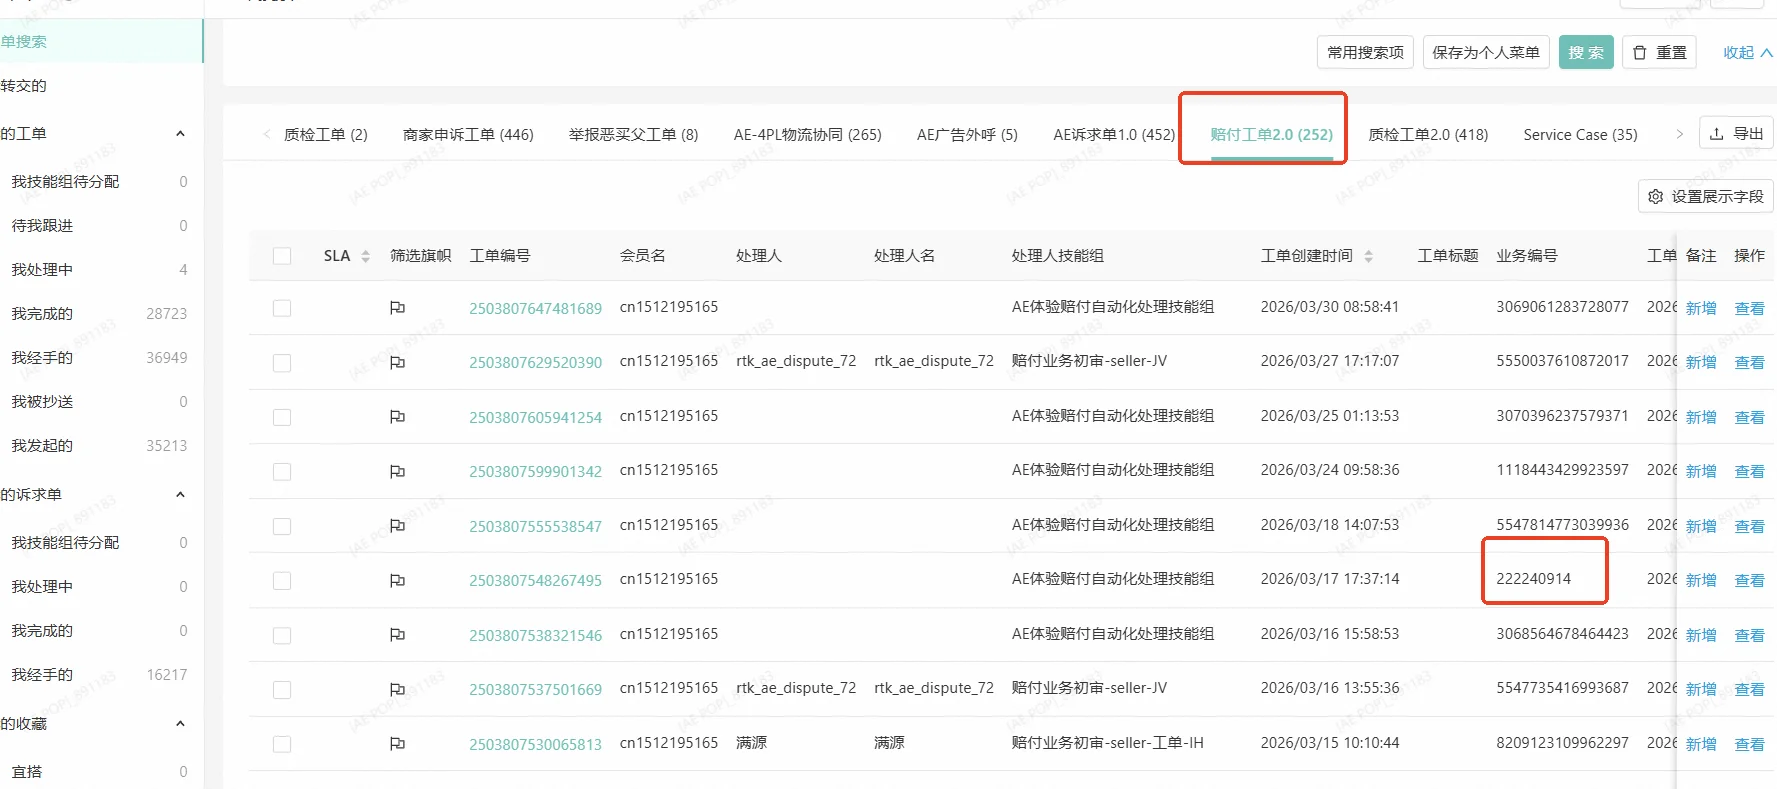
Task: Click the SLA column sort arrows
Action: tap(365, 256)
